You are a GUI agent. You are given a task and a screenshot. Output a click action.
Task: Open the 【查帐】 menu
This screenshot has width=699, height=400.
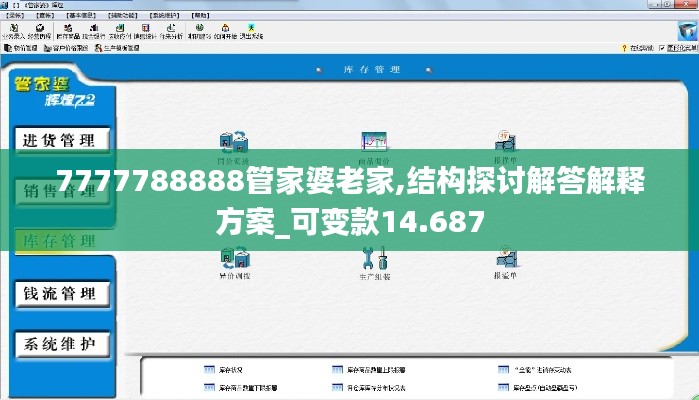(x=45, y=15)
